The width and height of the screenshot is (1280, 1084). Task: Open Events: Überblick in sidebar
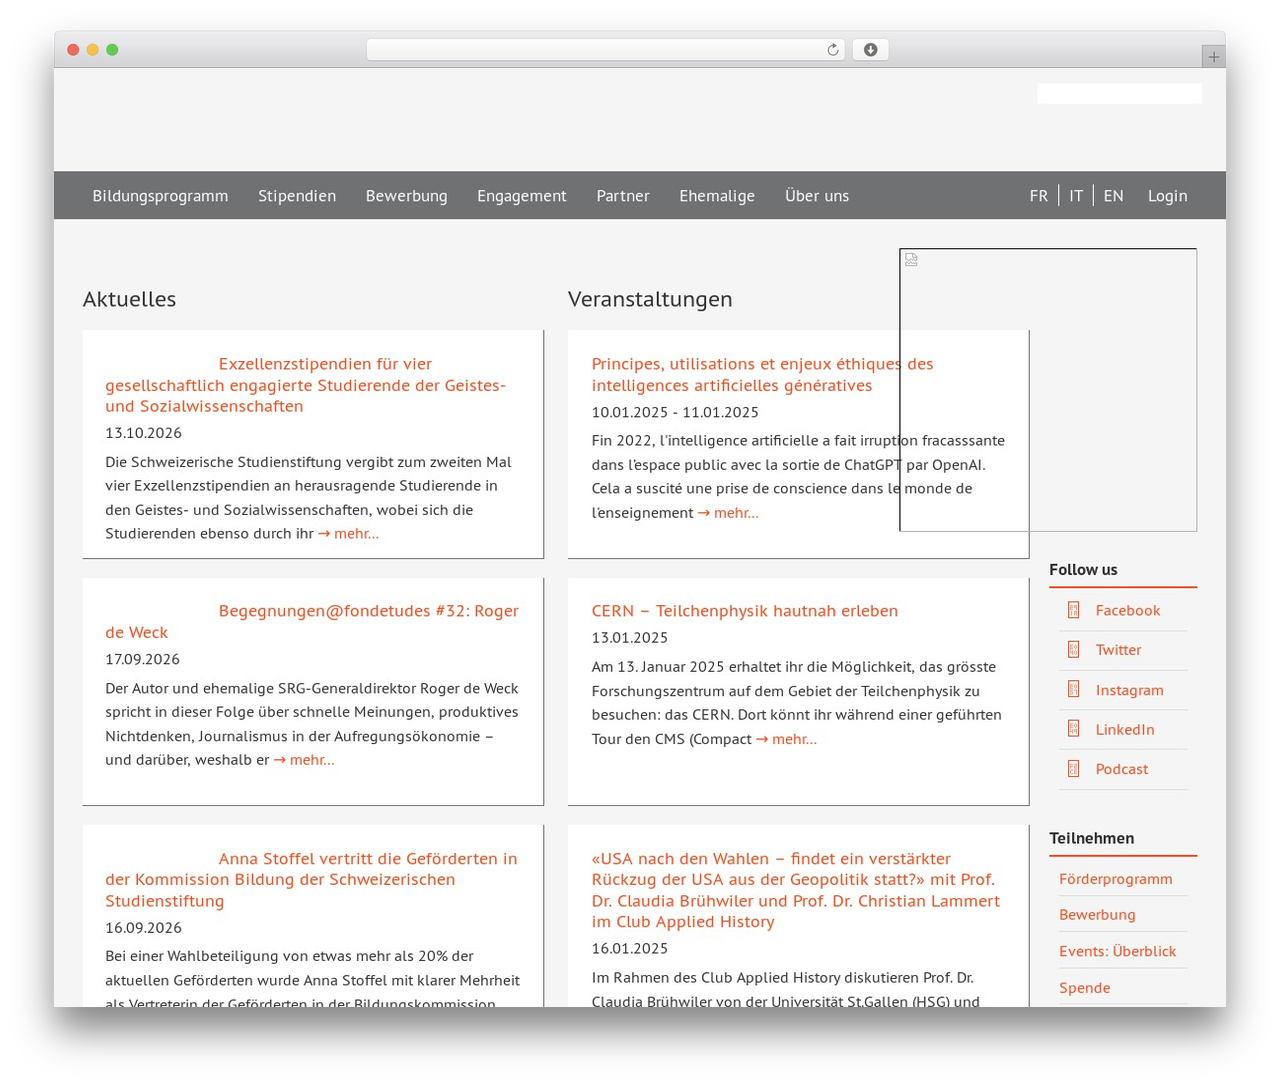(1117, 951)
